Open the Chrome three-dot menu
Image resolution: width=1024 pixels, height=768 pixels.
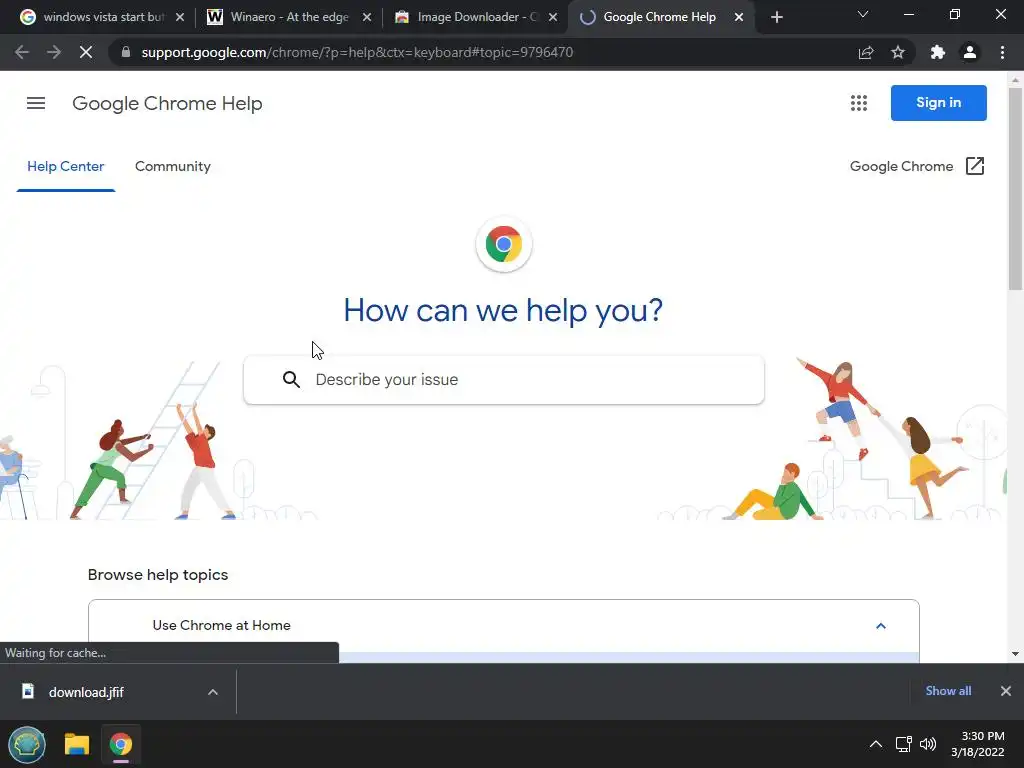pyautogui.click(x=1002, y=52)
